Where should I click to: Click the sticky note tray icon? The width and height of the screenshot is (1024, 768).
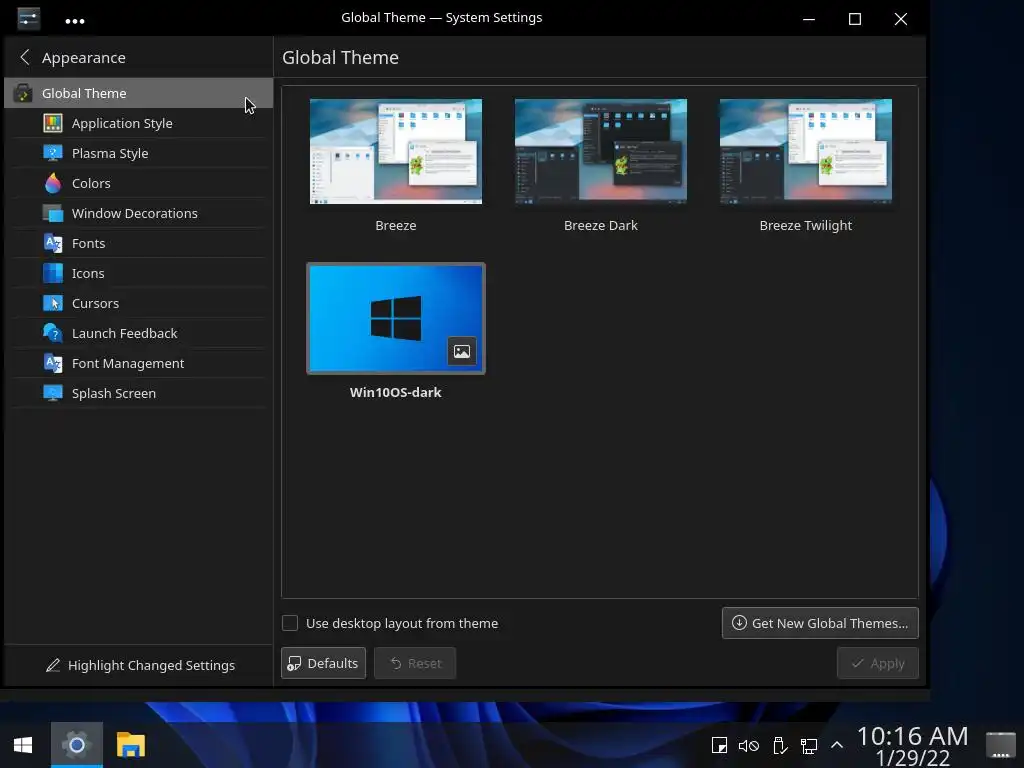719,745
